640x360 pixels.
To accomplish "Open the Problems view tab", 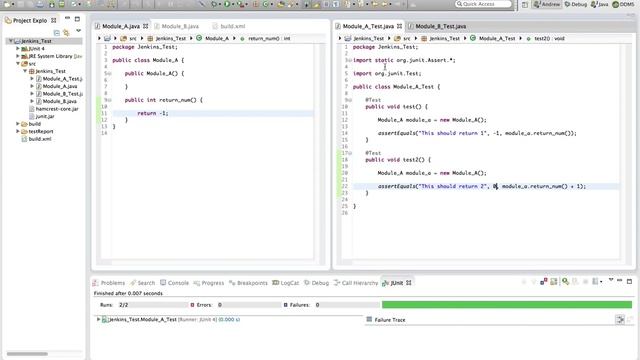I will (x=109, y=283).
